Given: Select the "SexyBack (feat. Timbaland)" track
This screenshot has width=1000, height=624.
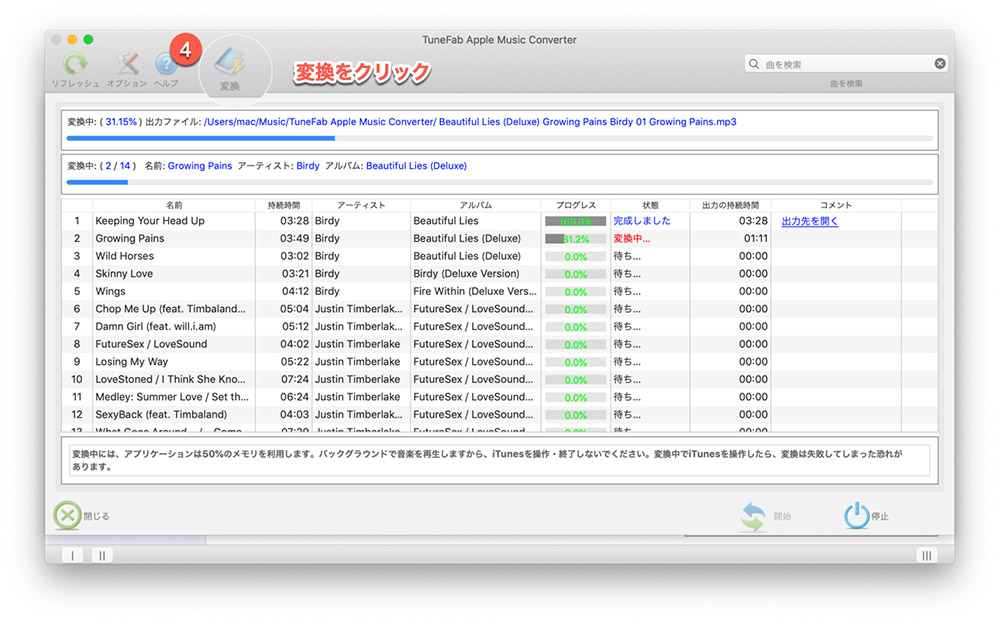Looking at the screenshot, I should pos(161,414).
